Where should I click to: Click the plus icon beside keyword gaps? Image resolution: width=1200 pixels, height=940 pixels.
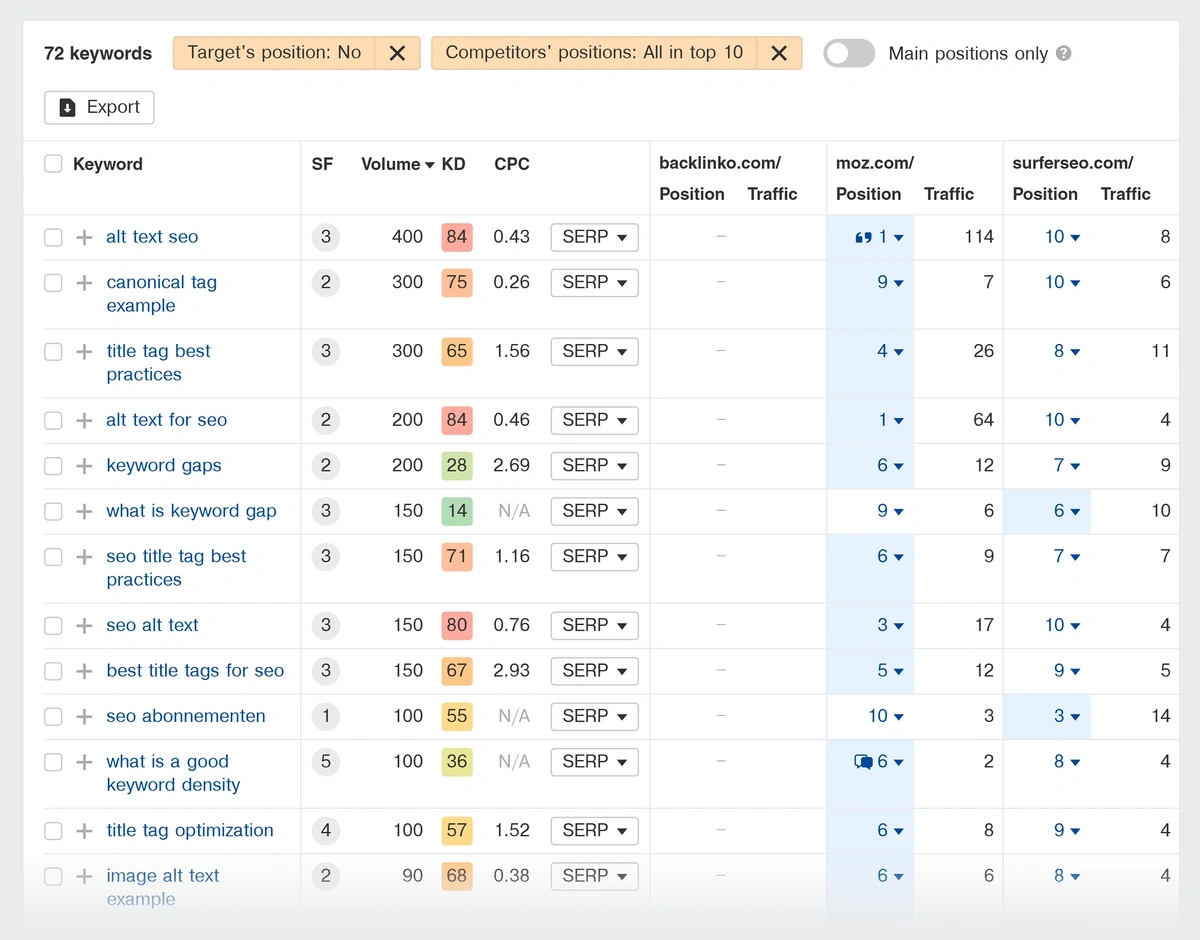84,466
